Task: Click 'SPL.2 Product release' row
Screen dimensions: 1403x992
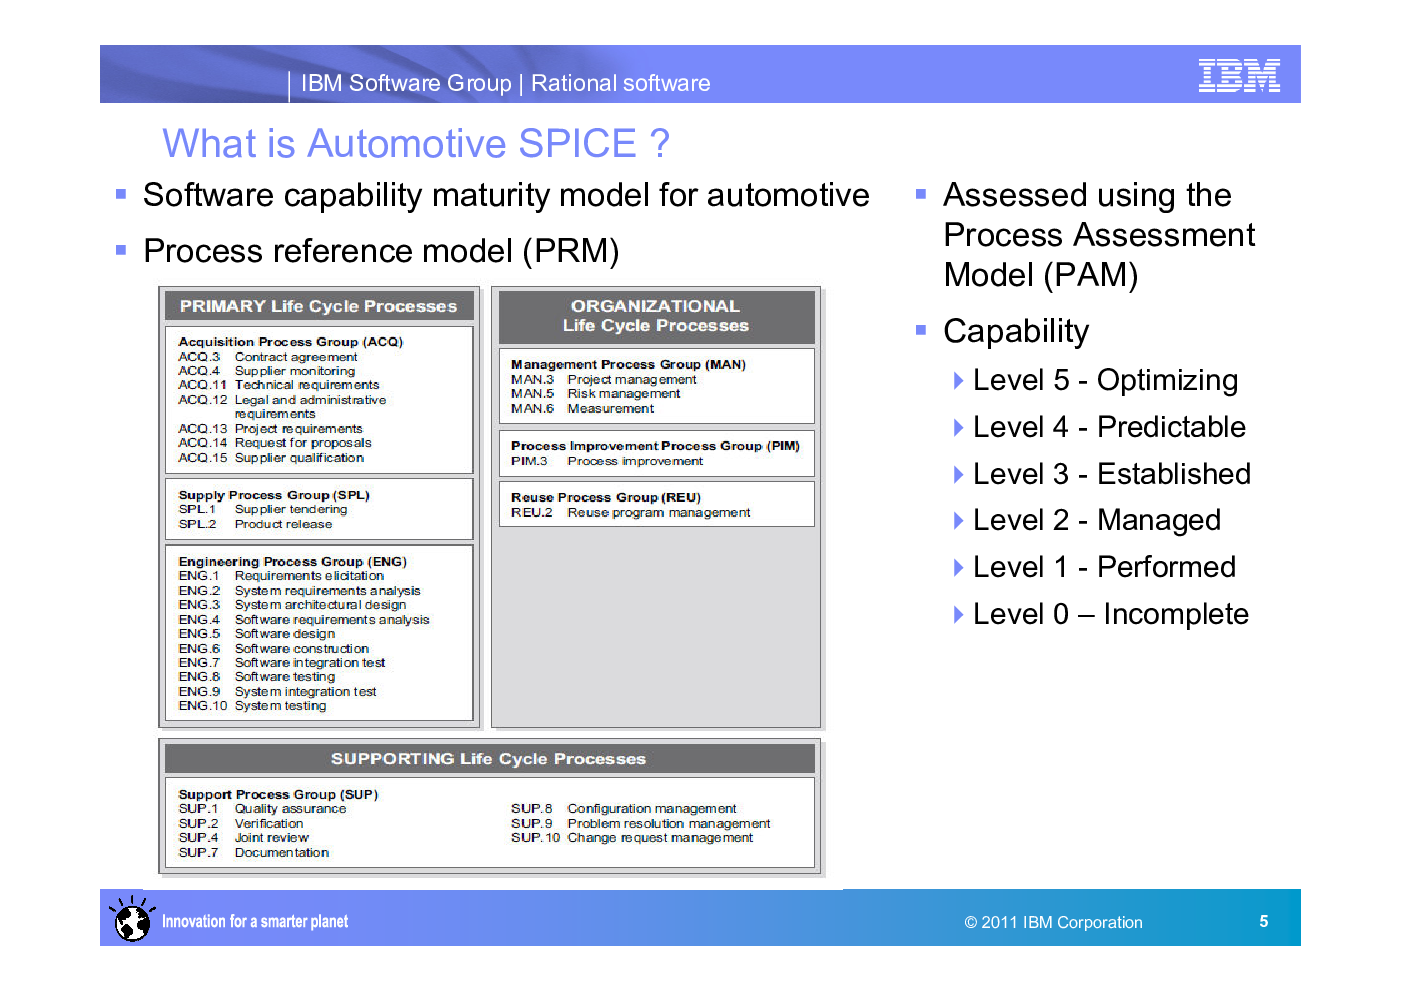Action: pyautogui.click(x=255, y=524)
